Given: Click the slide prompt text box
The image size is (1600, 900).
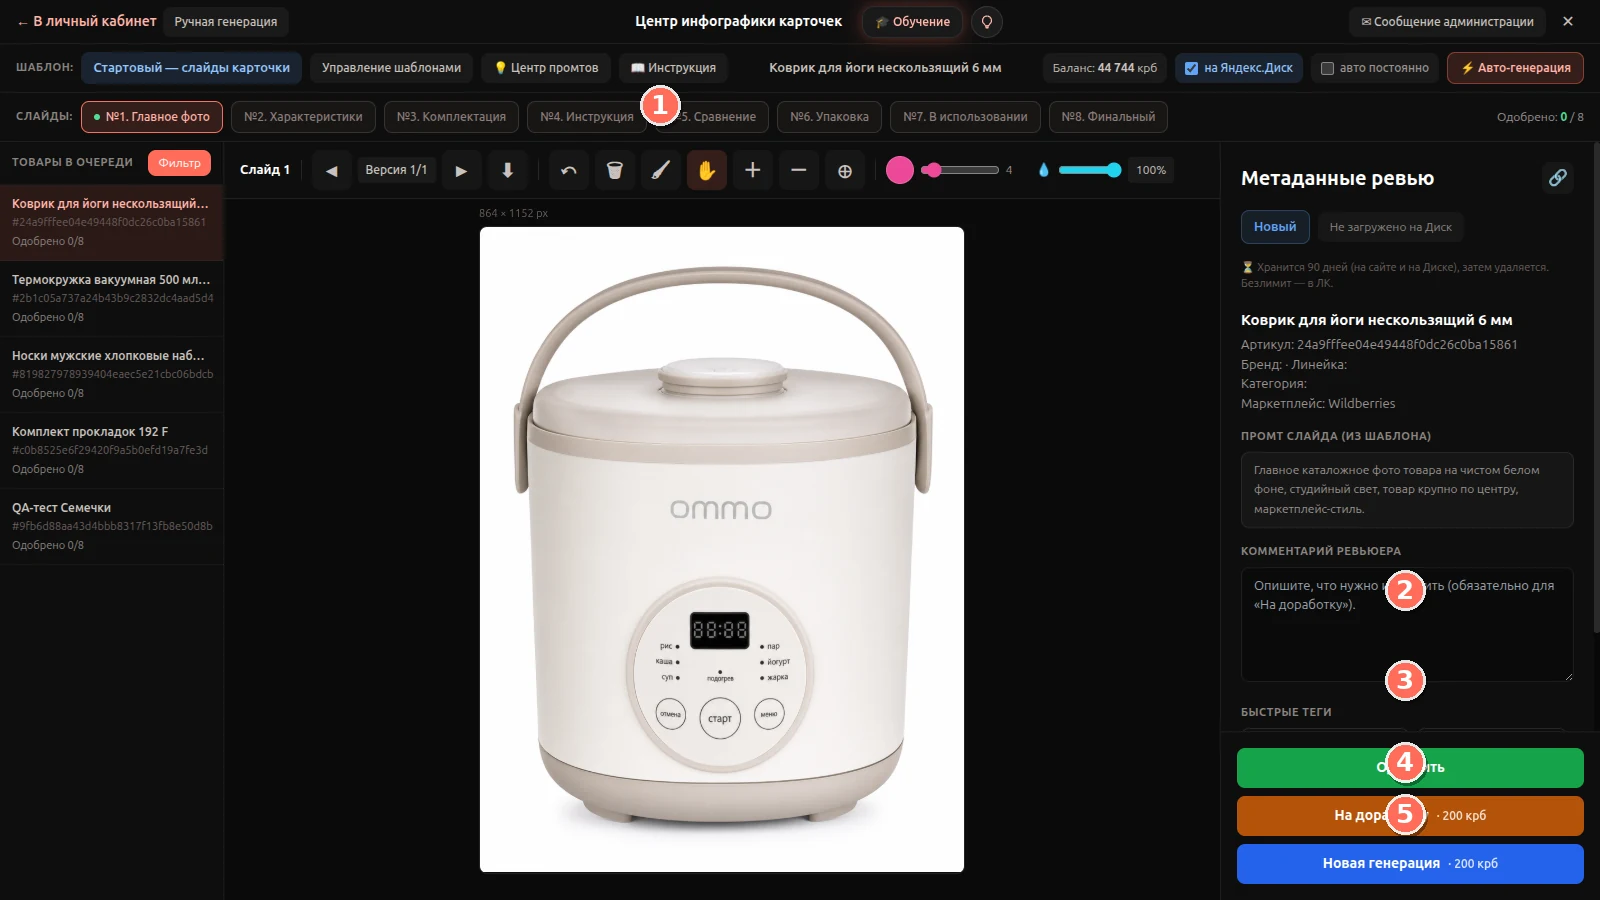Looking at the screenshot, I should point(1407,490).
